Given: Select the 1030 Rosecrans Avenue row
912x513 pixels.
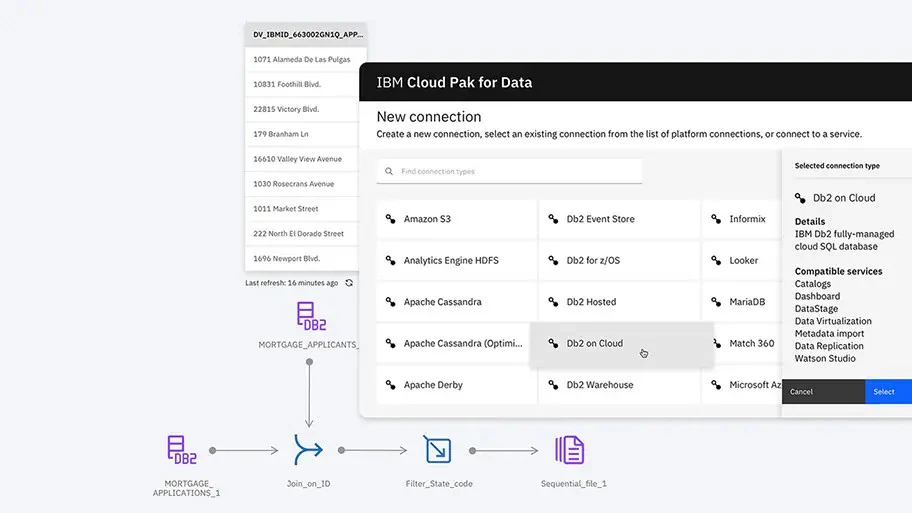Looking at the screenshot, I should point(302,184).
